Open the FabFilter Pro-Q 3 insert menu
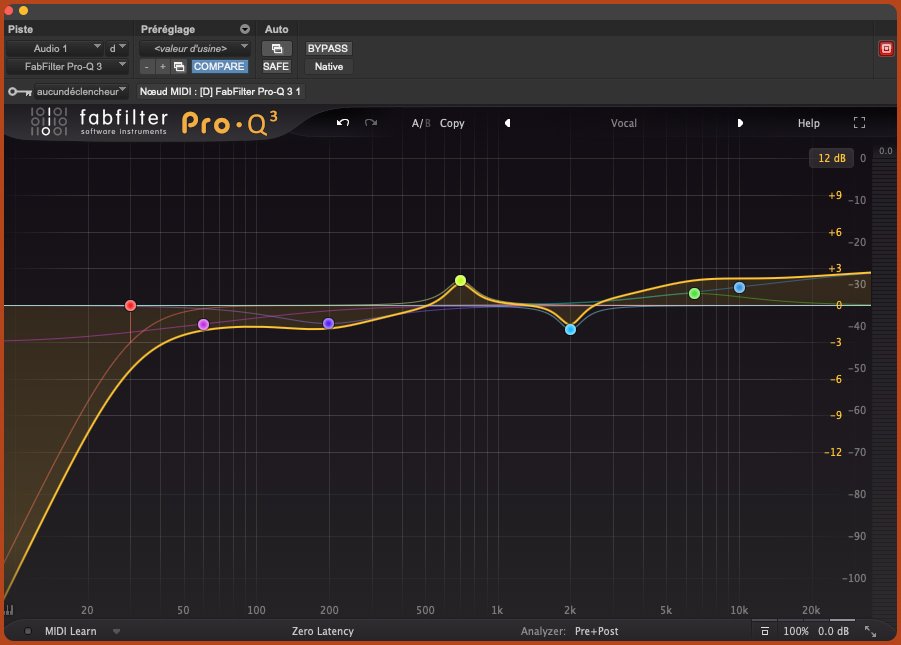Screen dimensions: 901x645 67,66
